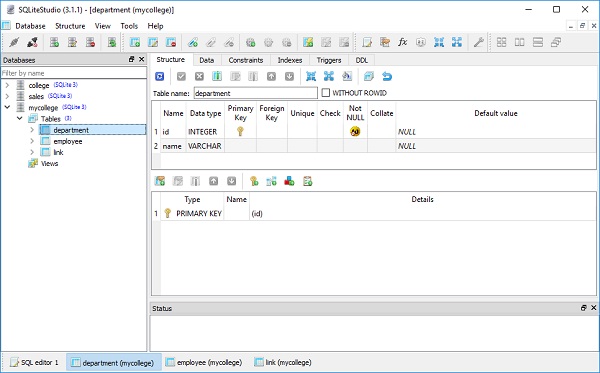Switch to the Data tab
Screen dimensions: 600x373
point(206,60)
